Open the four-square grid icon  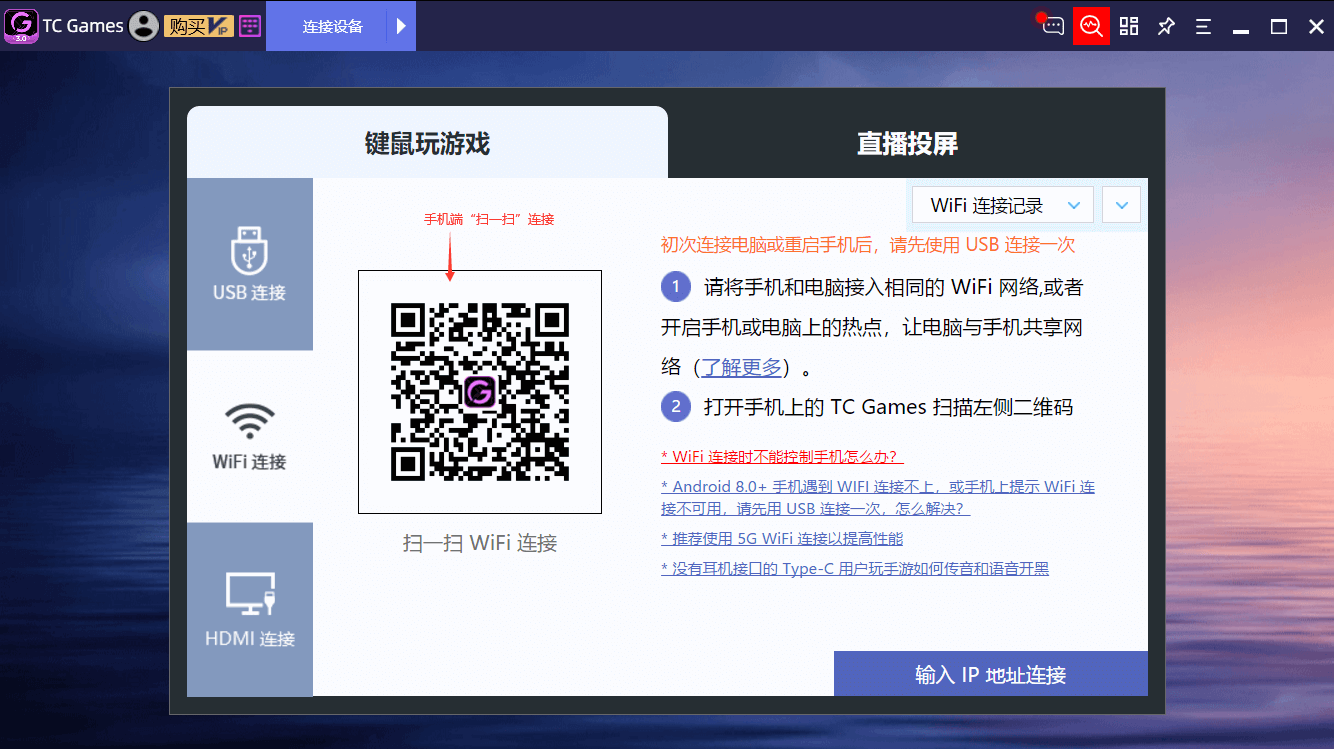click(x=1129, y=26)
